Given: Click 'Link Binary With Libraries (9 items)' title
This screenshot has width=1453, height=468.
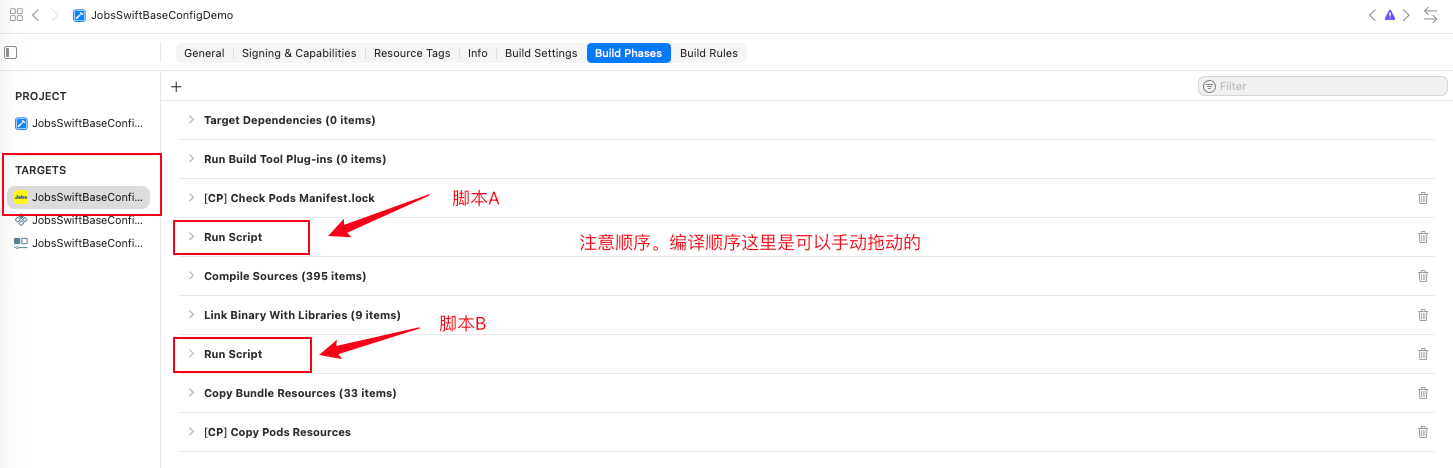Looking at the screenshot, I should click(x=302, y=315).
